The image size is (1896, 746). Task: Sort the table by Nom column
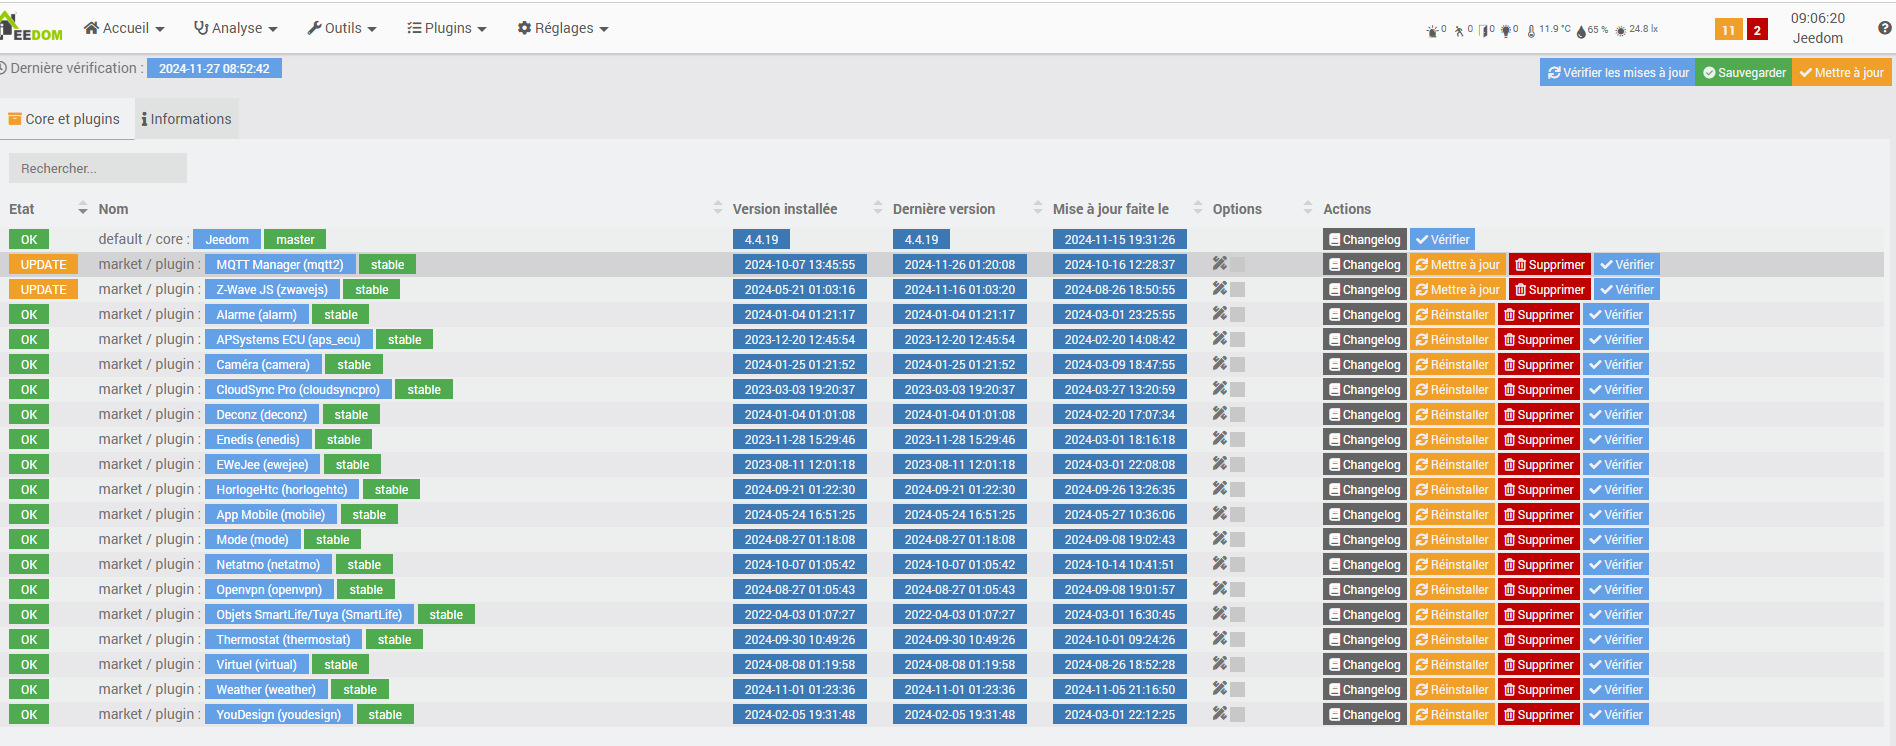point(410,209)
